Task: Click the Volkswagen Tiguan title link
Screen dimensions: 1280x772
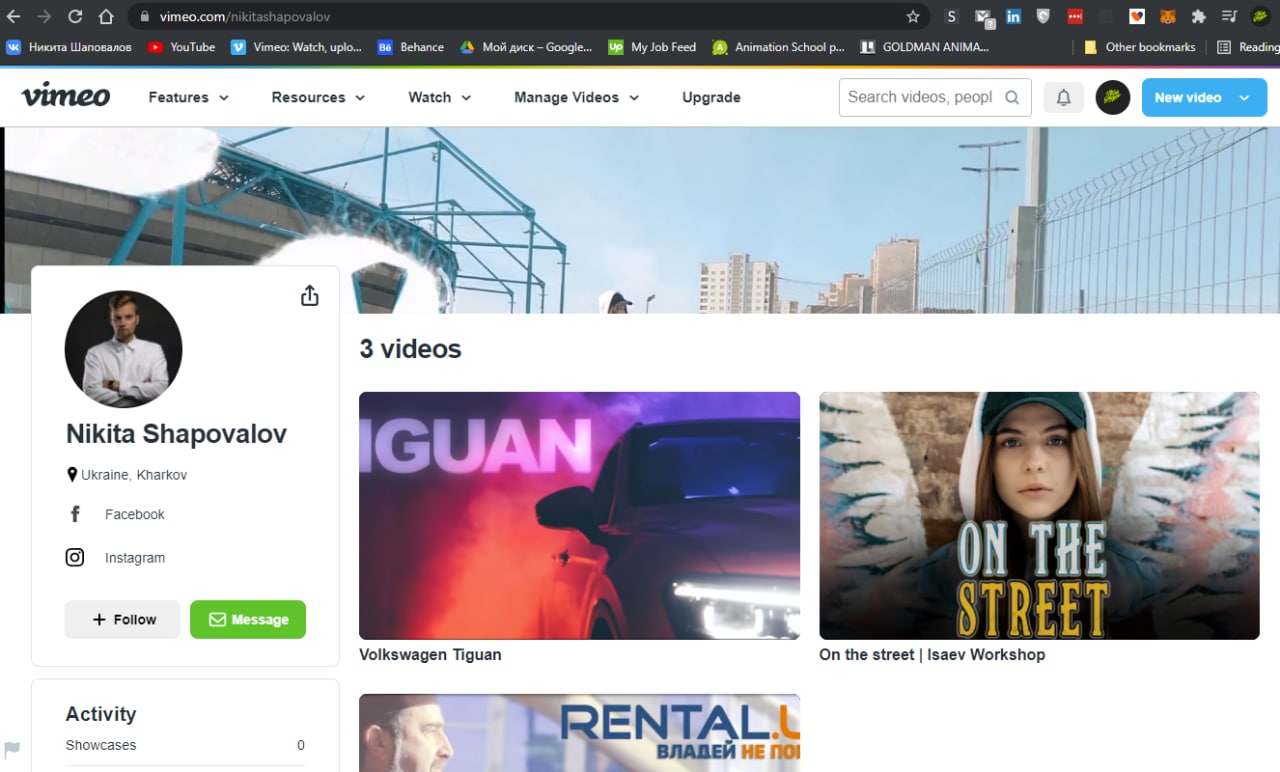Action: point(430,655)
